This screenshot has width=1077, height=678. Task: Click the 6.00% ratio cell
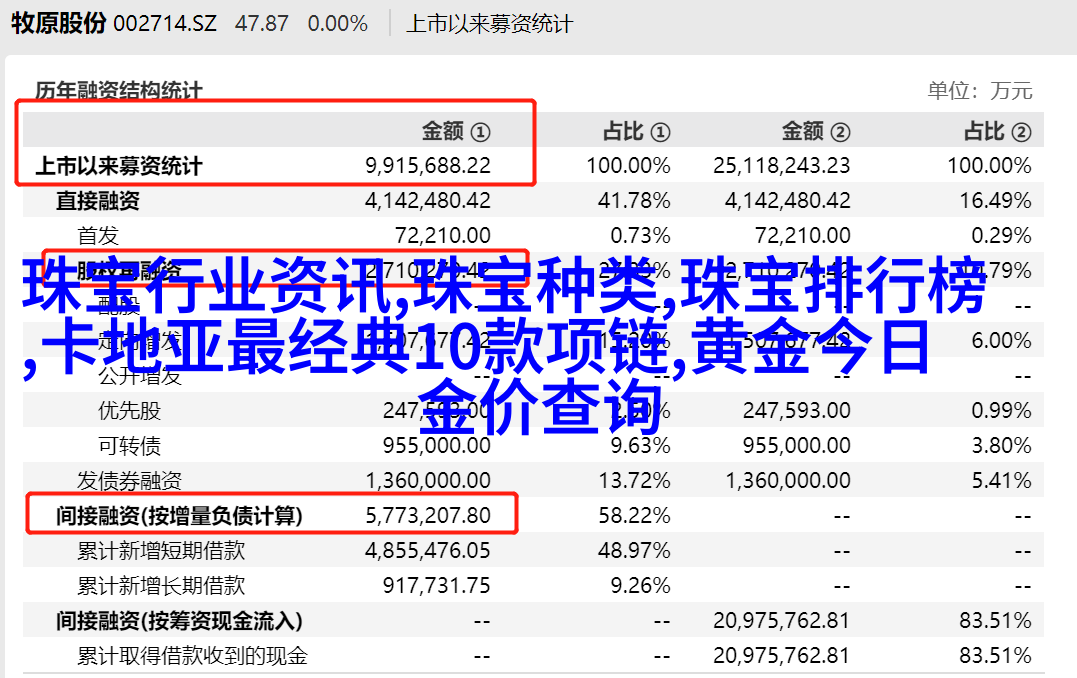pyautogui.click(x=1001, y=341)
